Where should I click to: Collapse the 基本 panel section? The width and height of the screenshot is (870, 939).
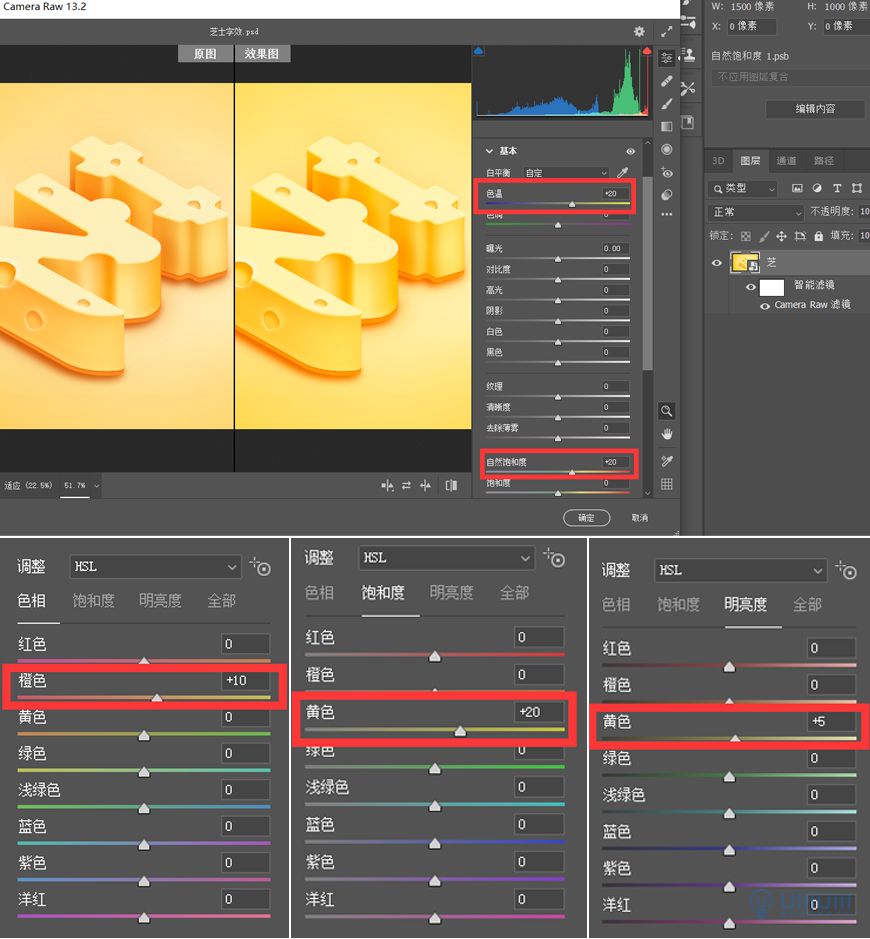(489, 151)
